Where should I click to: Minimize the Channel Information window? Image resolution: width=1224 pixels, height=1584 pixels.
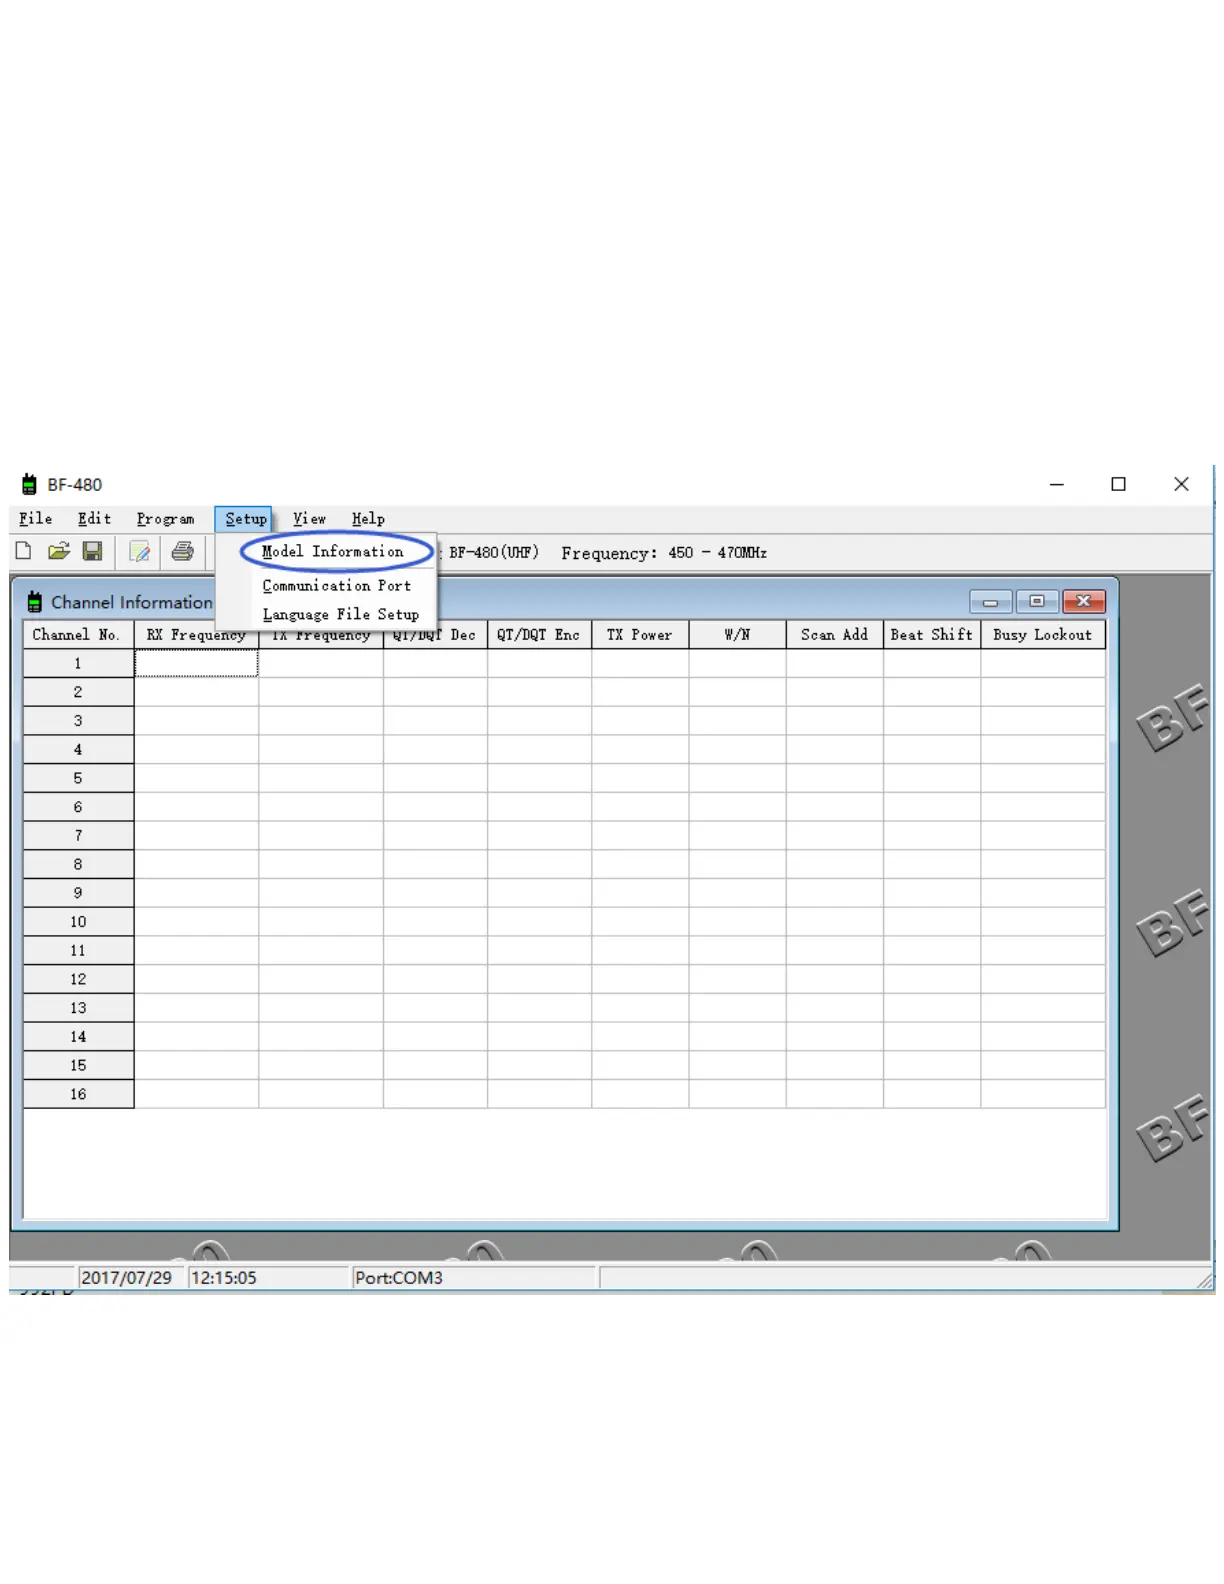coord(990,601)
